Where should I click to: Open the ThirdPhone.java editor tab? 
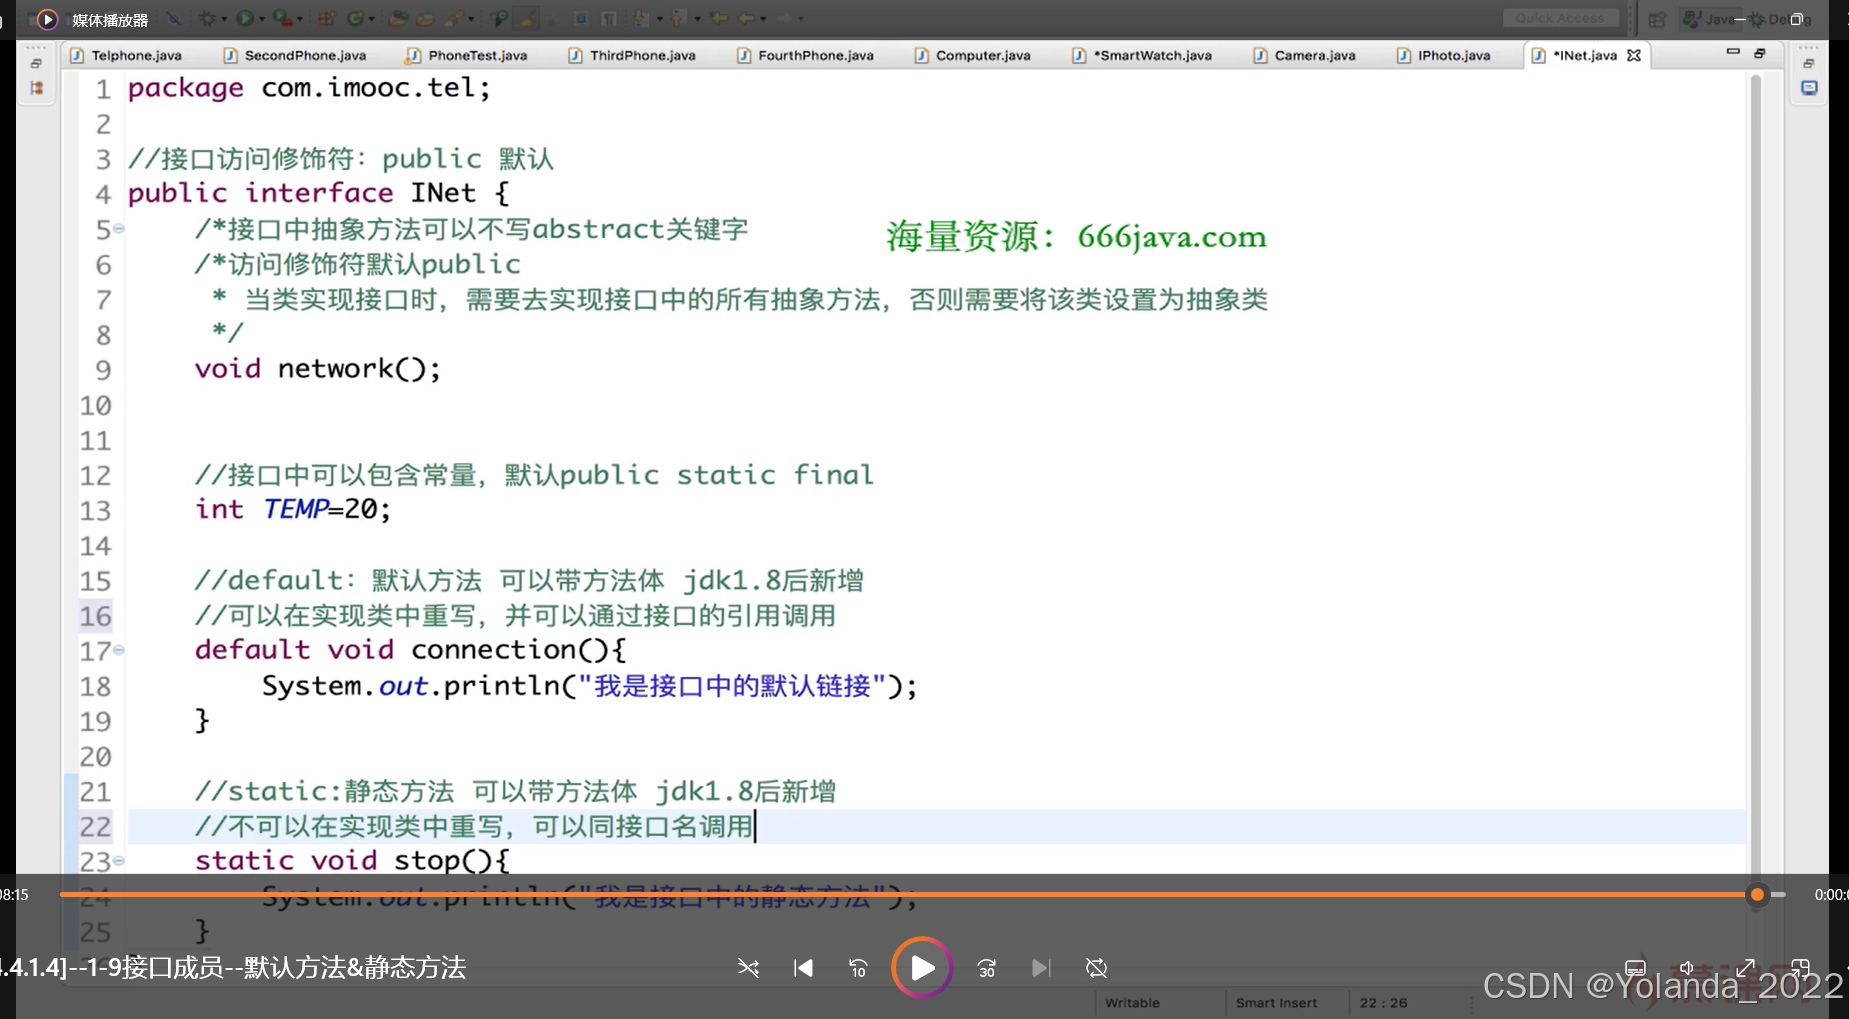click(632, 55)
